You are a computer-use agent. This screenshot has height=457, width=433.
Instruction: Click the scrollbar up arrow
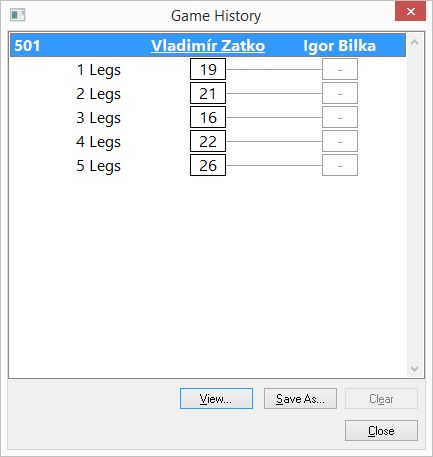(415, 43)
